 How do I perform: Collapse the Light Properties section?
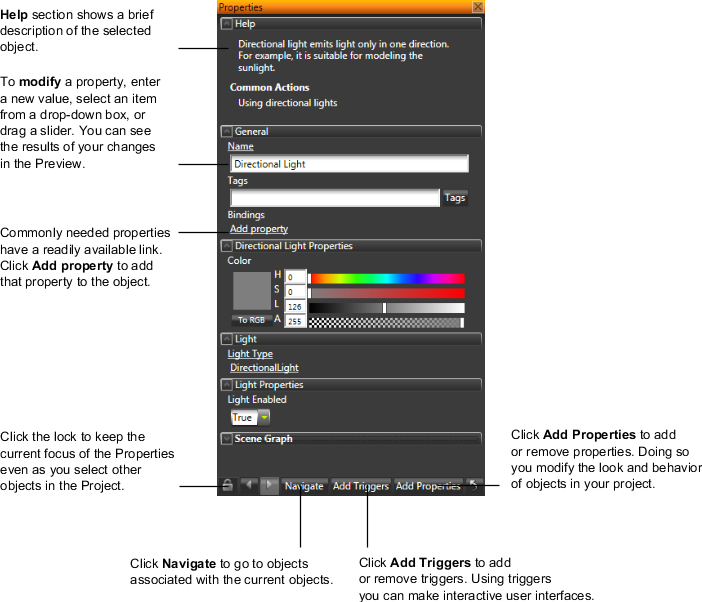[227, 385]
